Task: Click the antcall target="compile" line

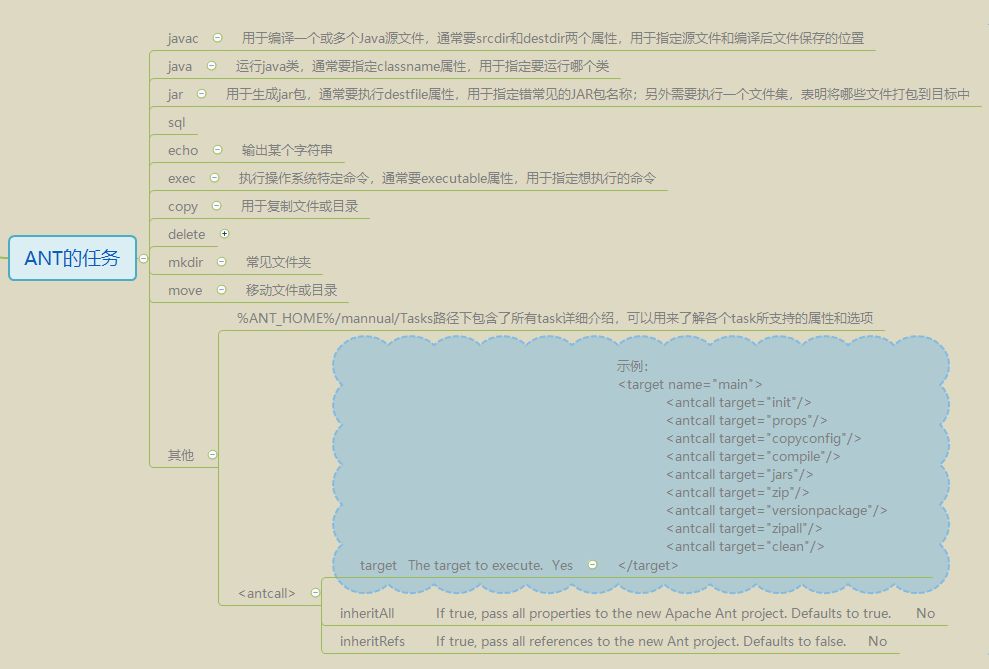Action: [753, 457]
